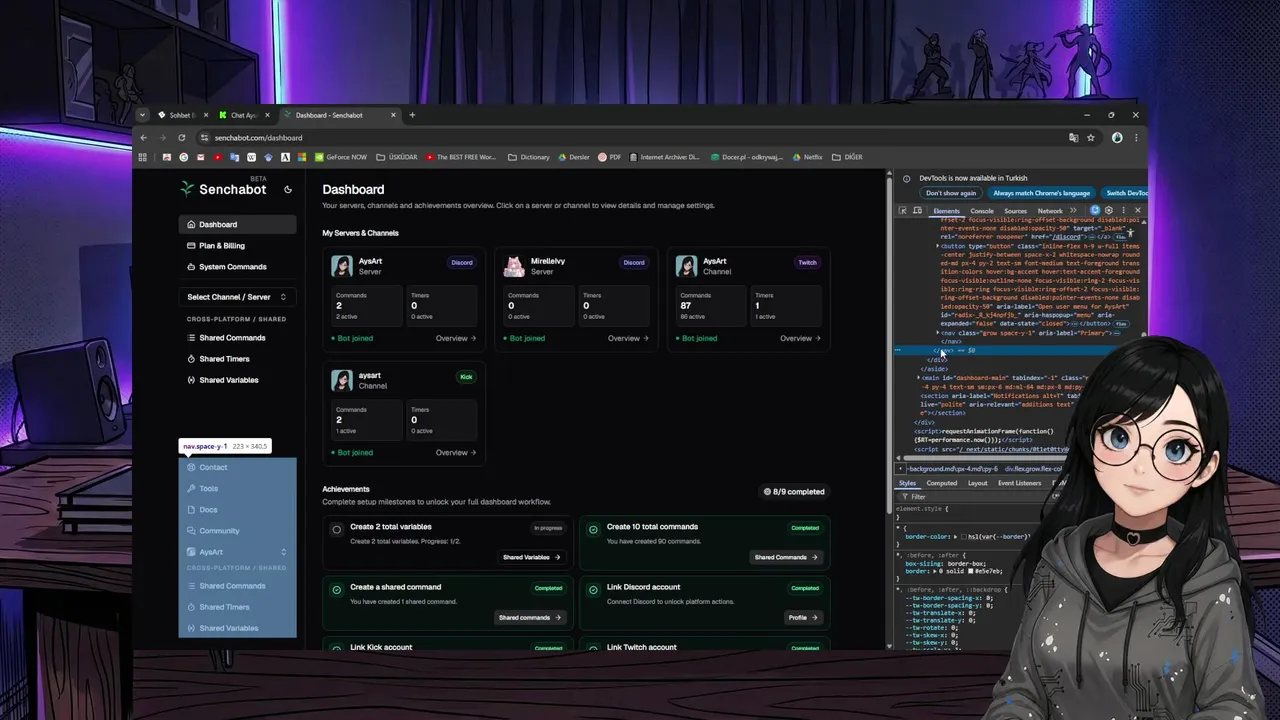The width and height of the screenshot is (1280, 720).
Task: Switch to the Chat Ays browser tab
Action: click(x=243, y=115)
